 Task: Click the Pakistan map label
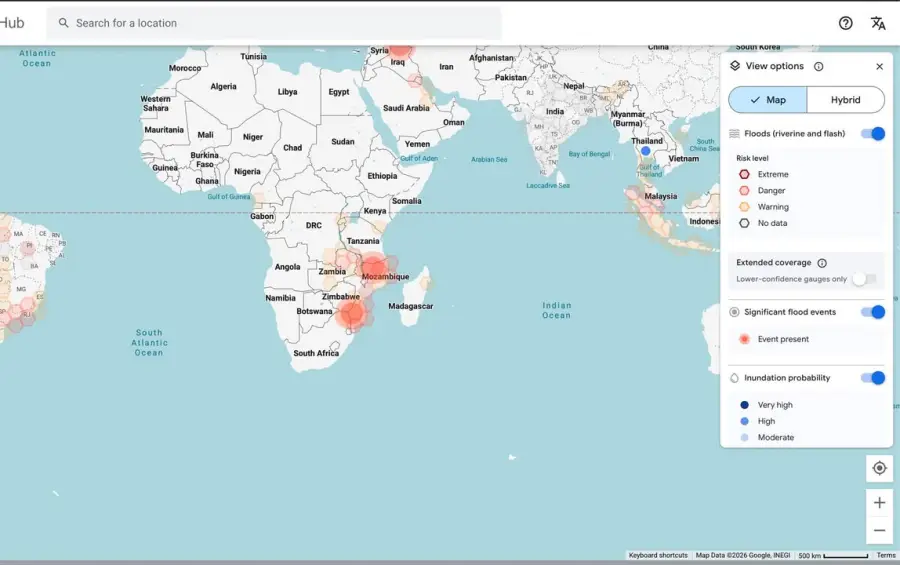[x=511, y=78]
